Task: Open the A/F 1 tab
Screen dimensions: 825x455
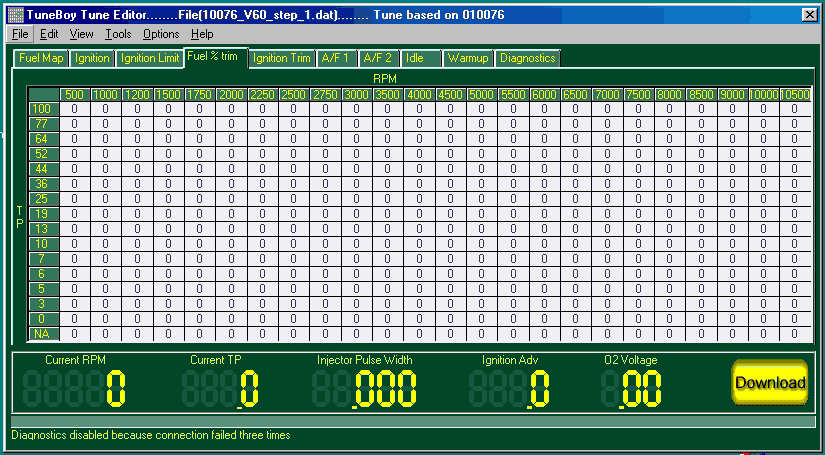Action: [337, 58]
